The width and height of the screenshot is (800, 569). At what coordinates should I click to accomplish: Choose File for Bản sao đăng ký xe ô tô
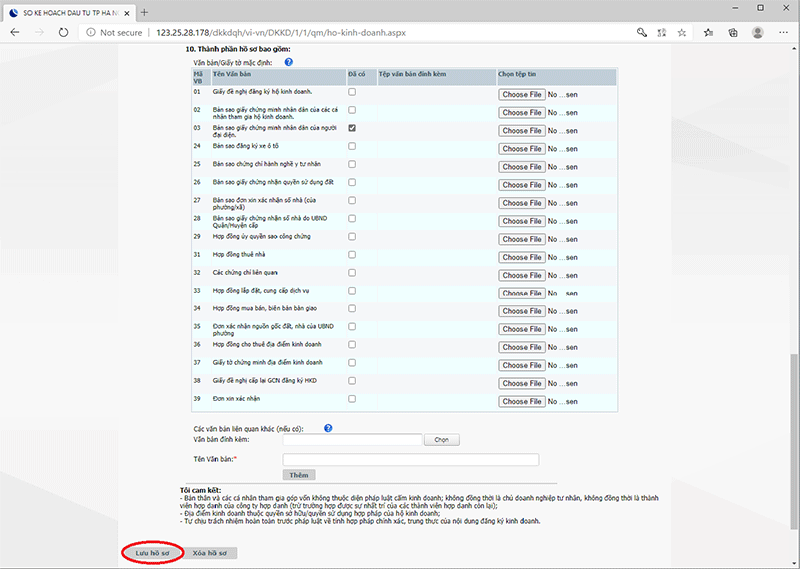(x=522, y=149)
